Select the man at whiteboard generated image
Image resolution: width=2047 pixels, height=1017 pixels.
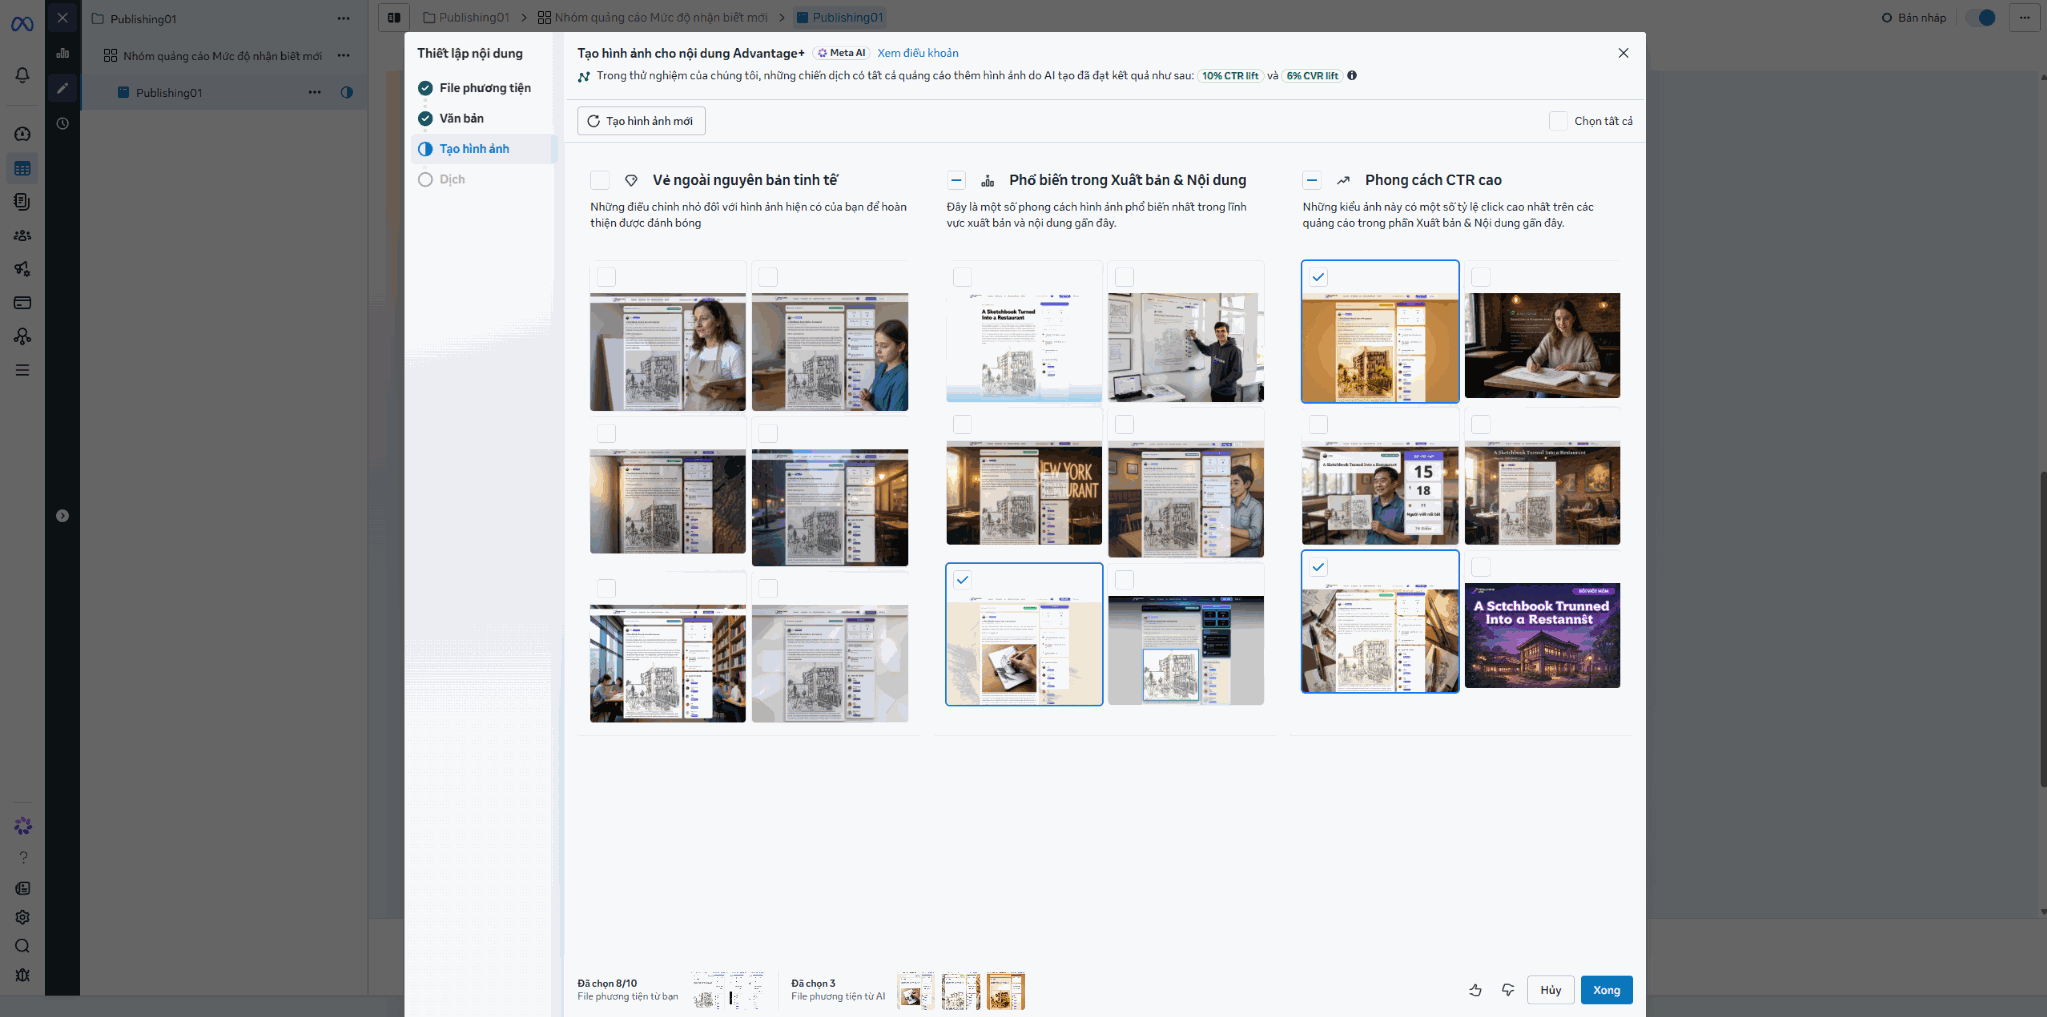pos(1186,347)
